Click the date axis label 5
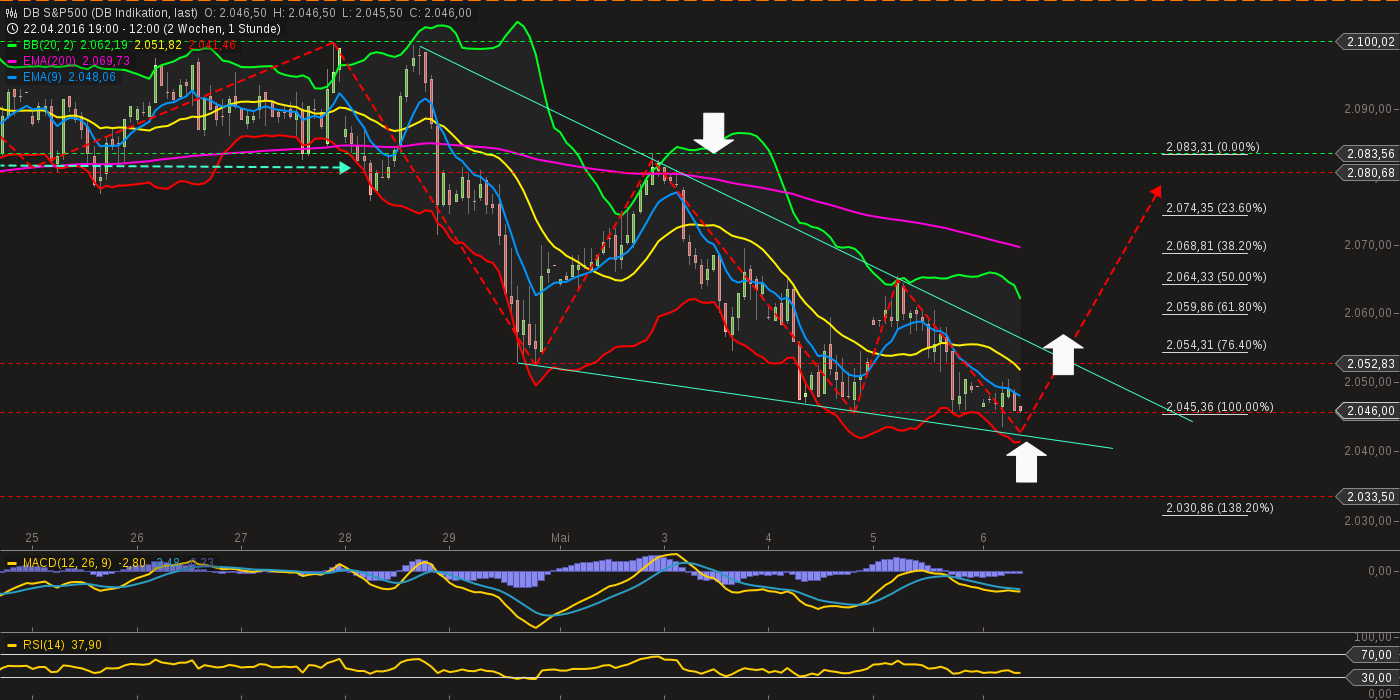The image size is (1400, 700). coord(873,538)
